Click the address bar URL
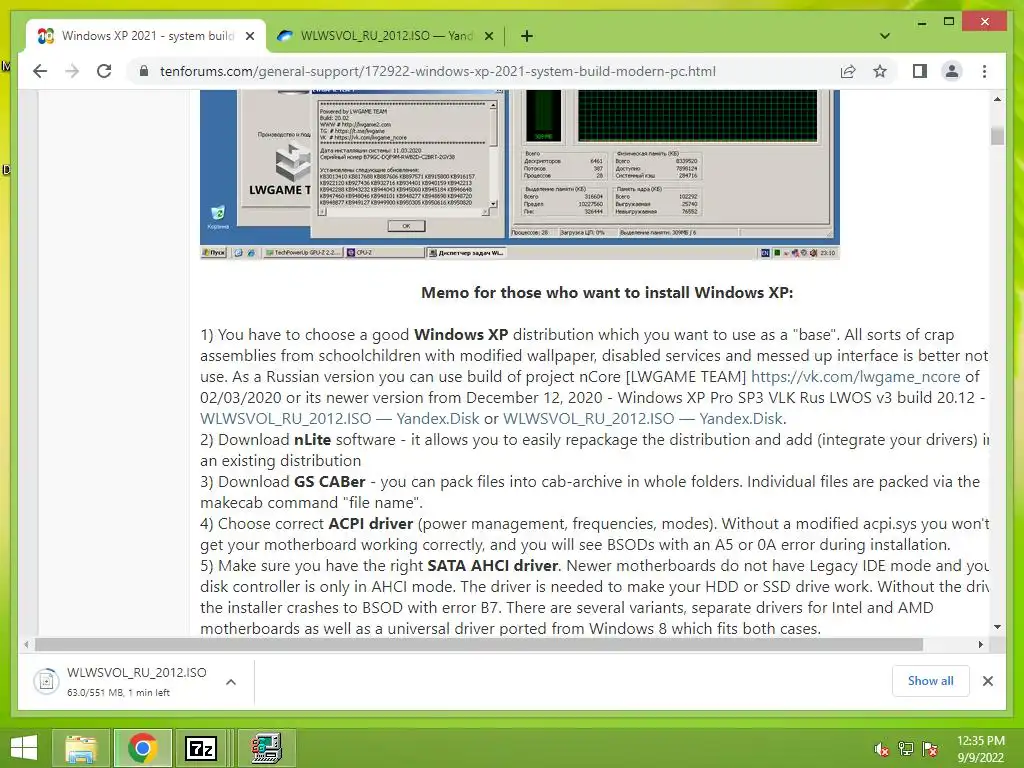Screen dimensions: 1024x768 click(x=438, y=71)
